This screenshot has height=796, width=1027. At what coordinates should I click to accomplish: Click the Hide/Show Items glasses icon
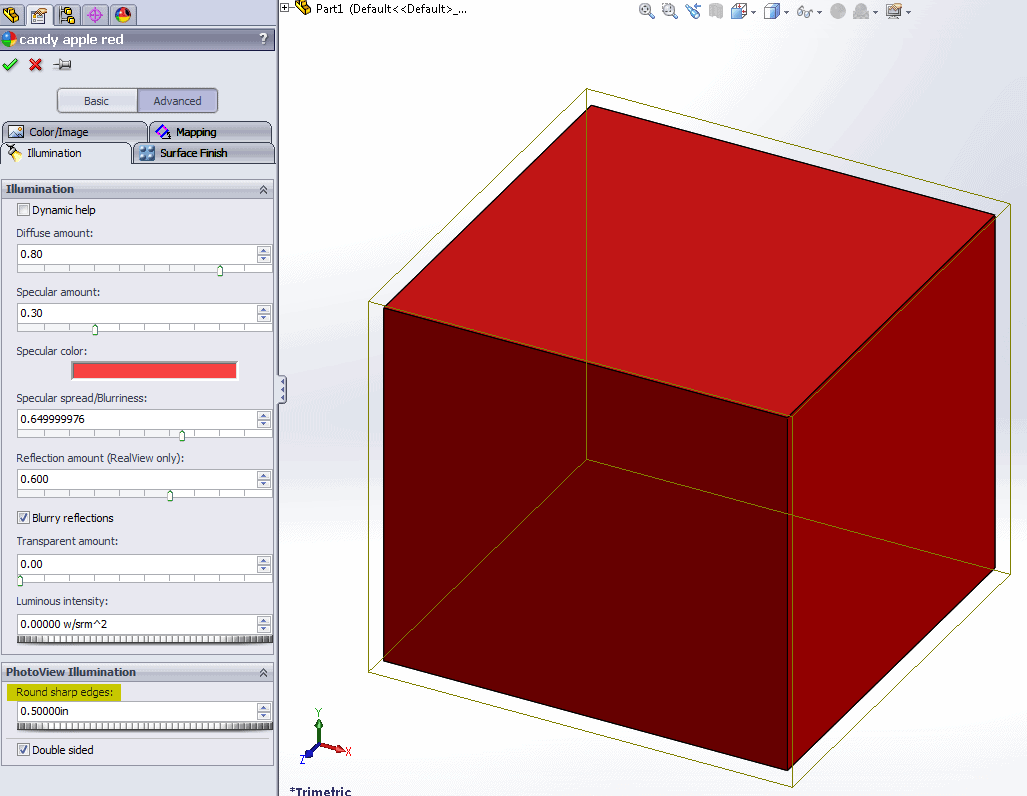[x=804, y=12]
